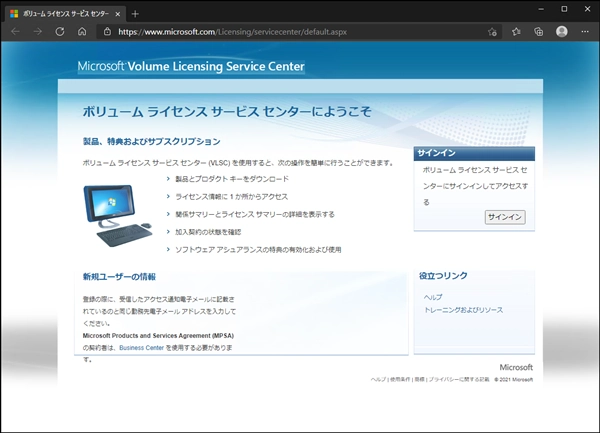Click the footer 商標 link
Screen dimensions: 600x433
pos(419,379)
